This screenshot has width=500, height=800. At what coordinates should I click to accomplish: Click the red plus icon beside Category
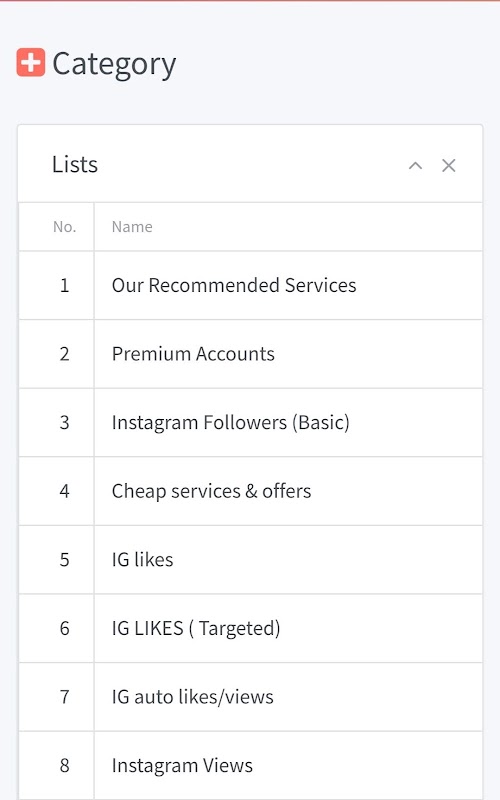click(x=31, y=62)
